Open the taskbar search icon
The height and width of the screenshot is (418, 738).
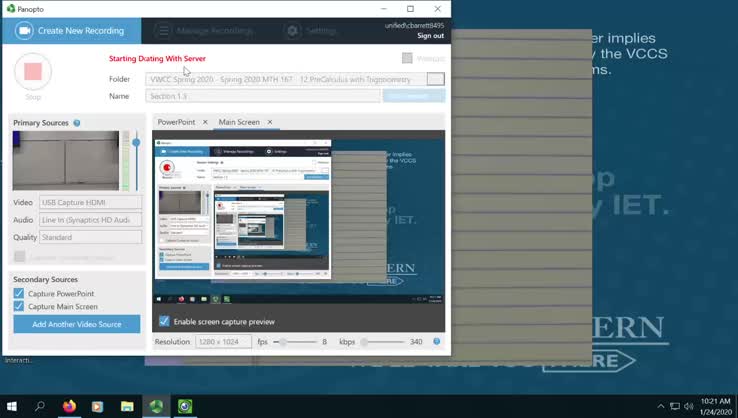pos(40,406)
